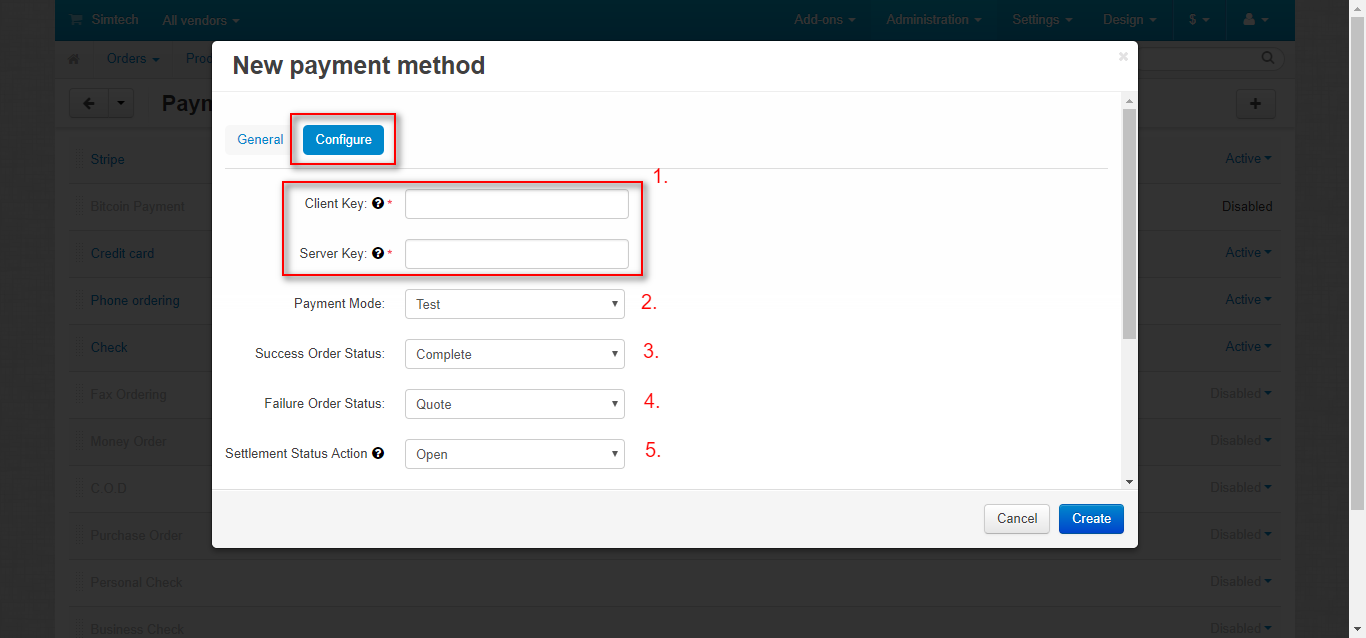This screenshot has height=638, width=1366.
Task: Open the All vendors dropdown
Action: [x=201, y=20]
